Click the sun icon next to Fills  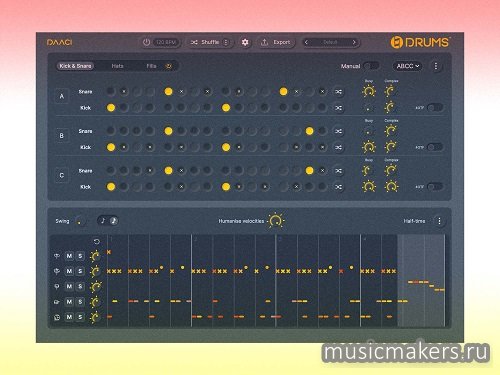(169, 66)
